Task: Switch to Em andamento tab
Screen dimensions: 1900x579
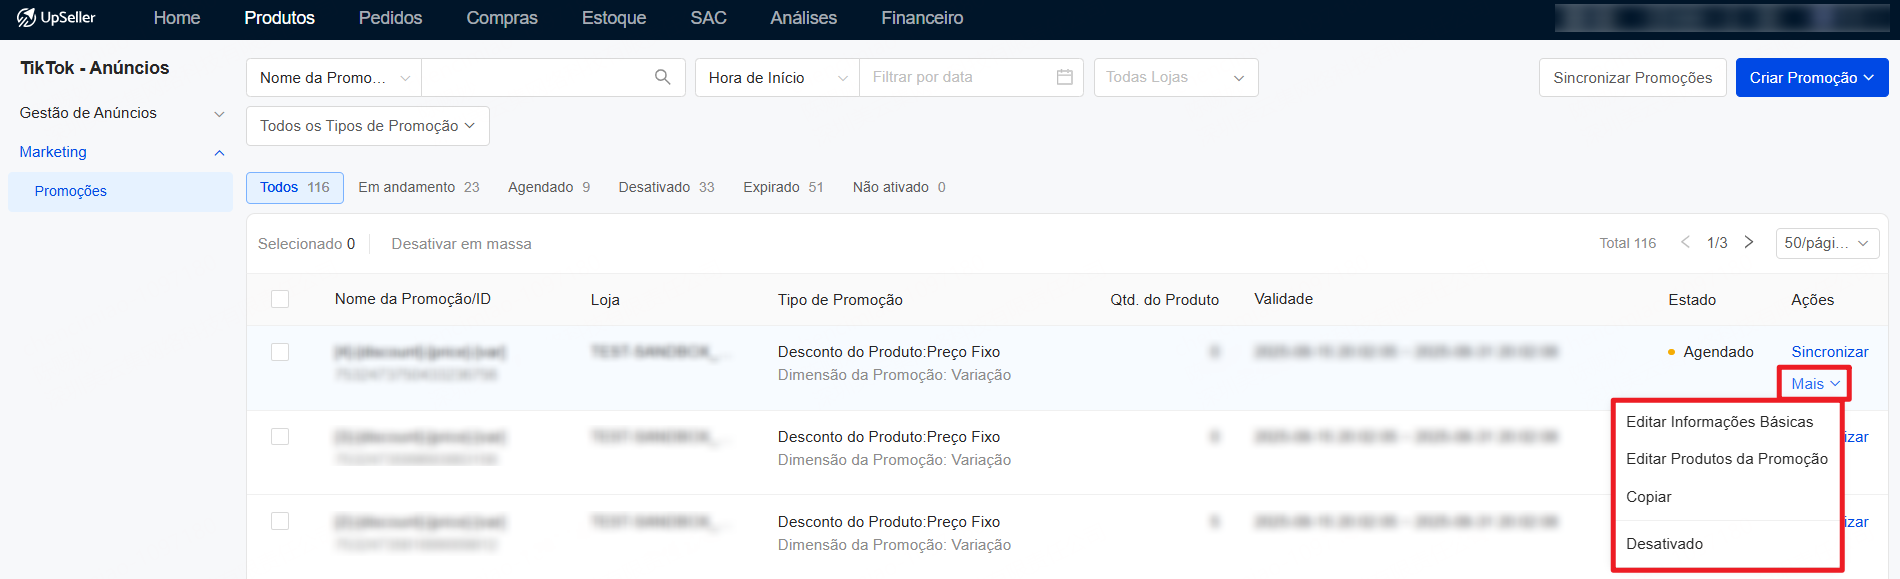Action: click(x=418, y=187)
